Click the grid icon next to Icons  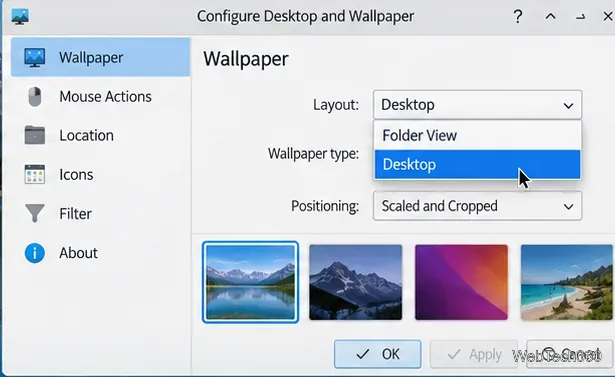pos(35,175)
